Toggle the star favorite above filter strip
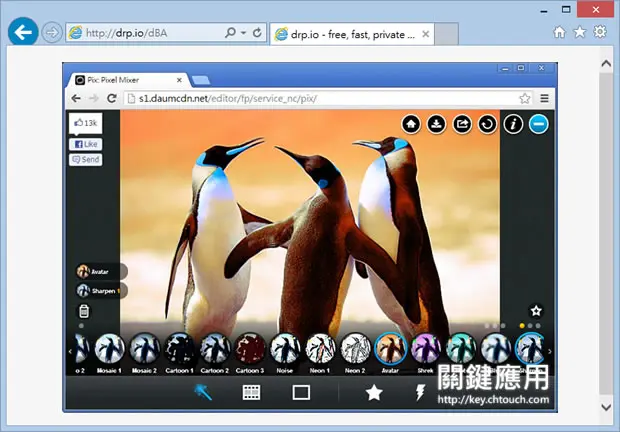 (x=536, y=311)
